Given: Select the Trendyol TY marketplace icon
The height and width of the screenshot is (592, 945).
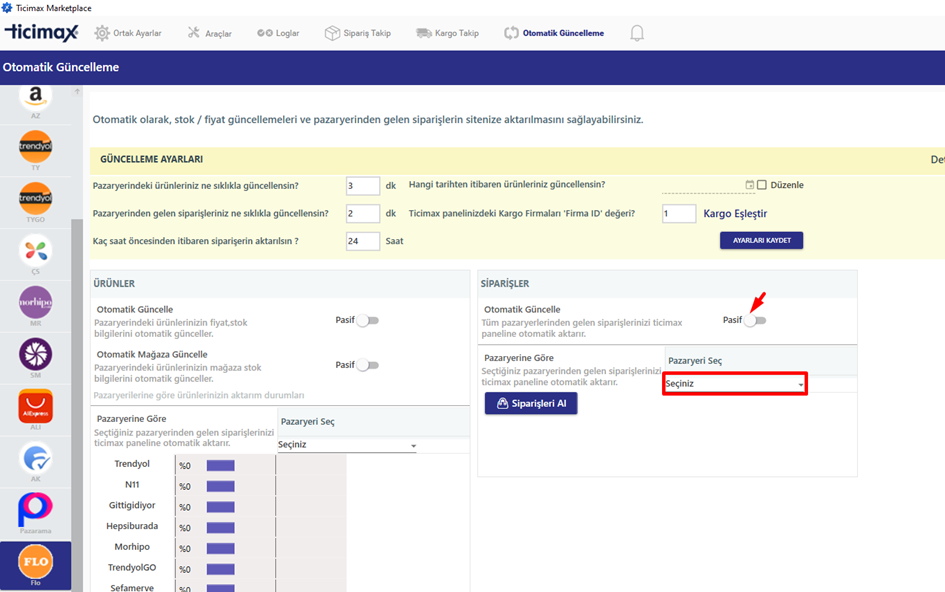Looking at the screenshot, I should click(36, 146).
